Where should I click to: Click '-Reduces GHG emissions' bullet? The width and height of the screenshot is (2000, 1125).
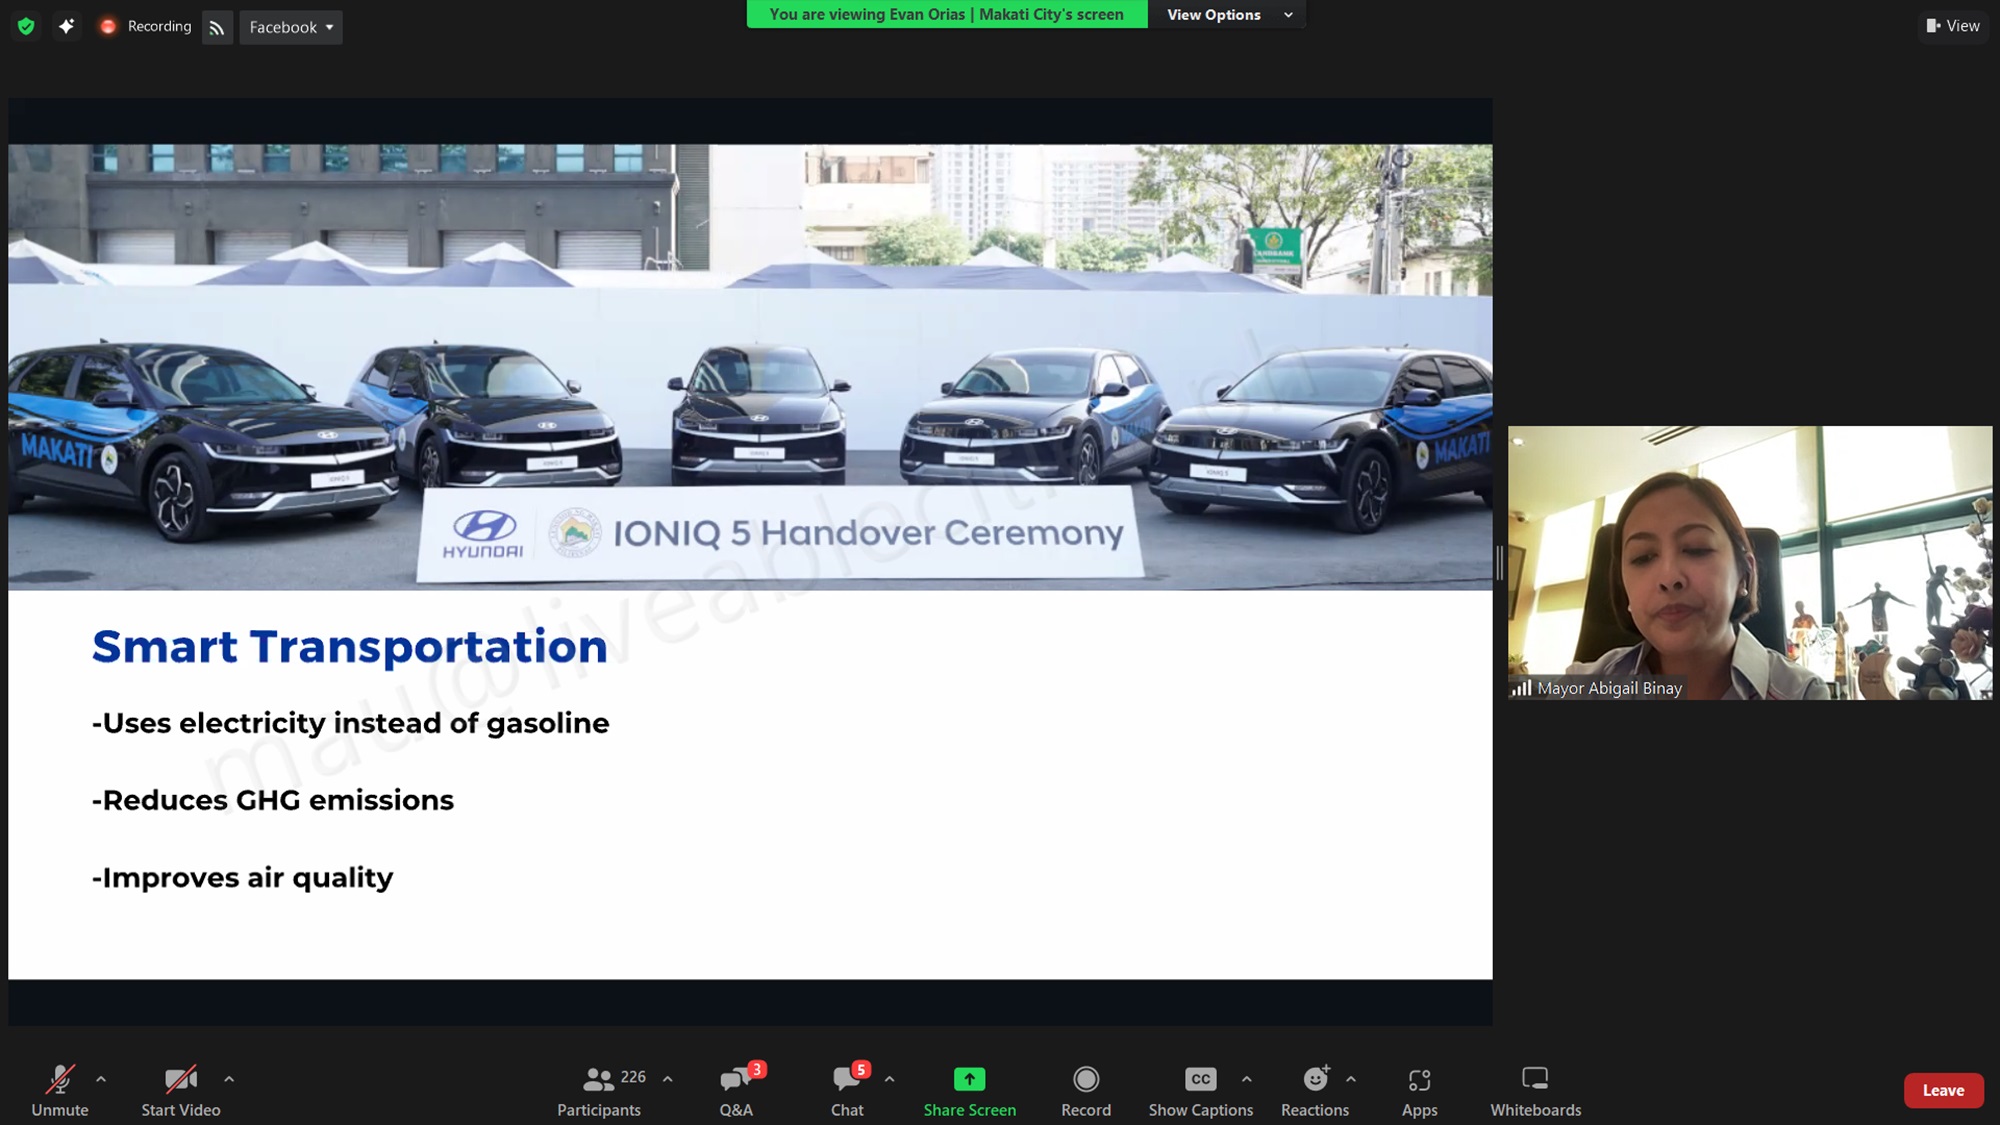(273, 800)
